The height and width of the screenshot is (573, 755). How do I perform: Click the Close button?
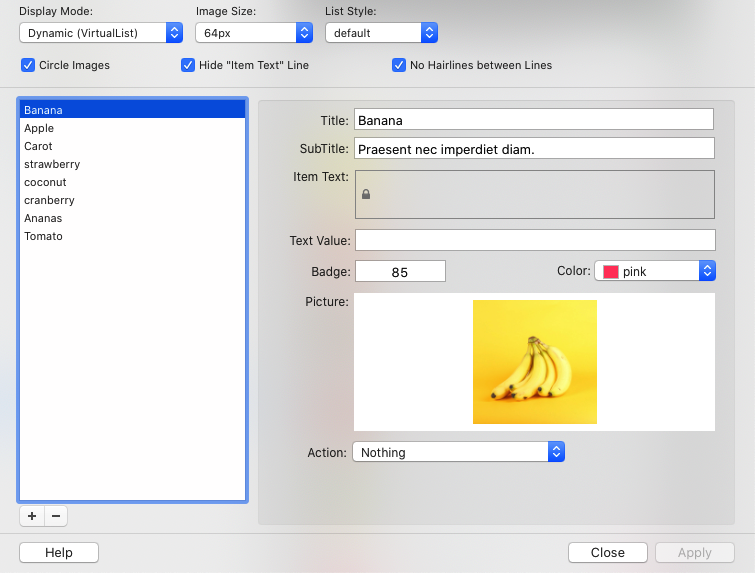[x=607, y=552]
